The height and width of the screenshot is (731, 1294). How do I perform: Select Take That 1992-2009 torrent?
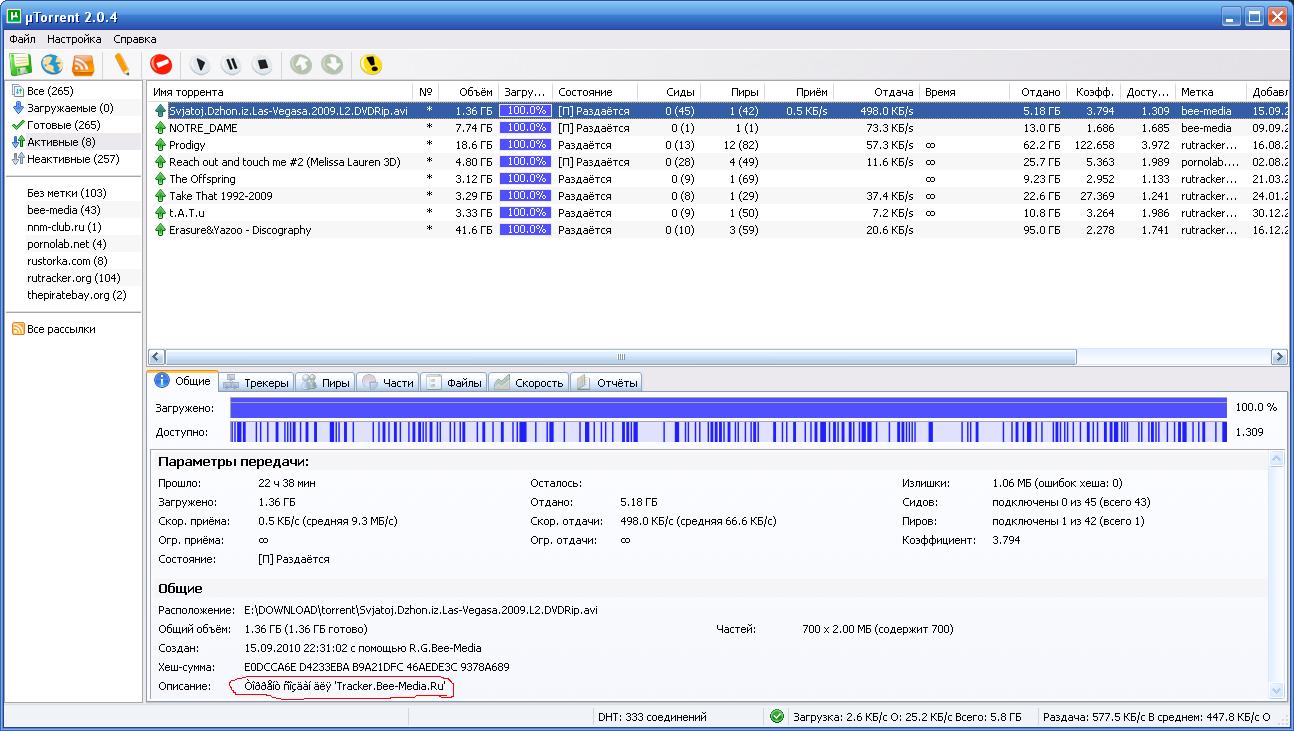(718, 196)
